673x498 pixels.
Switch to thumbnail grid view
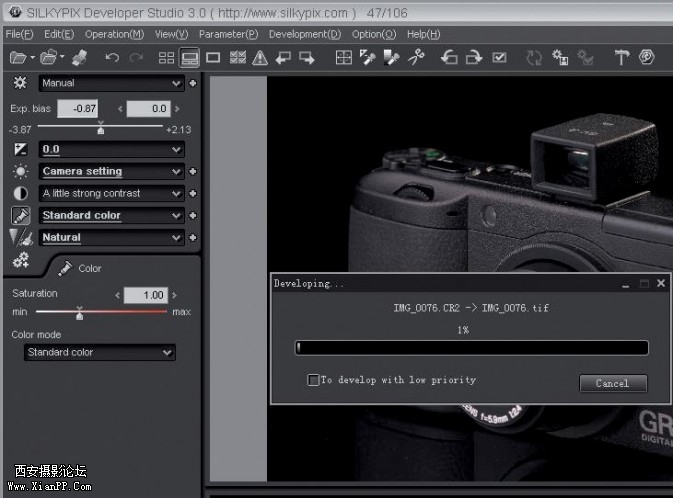(166, 58)
